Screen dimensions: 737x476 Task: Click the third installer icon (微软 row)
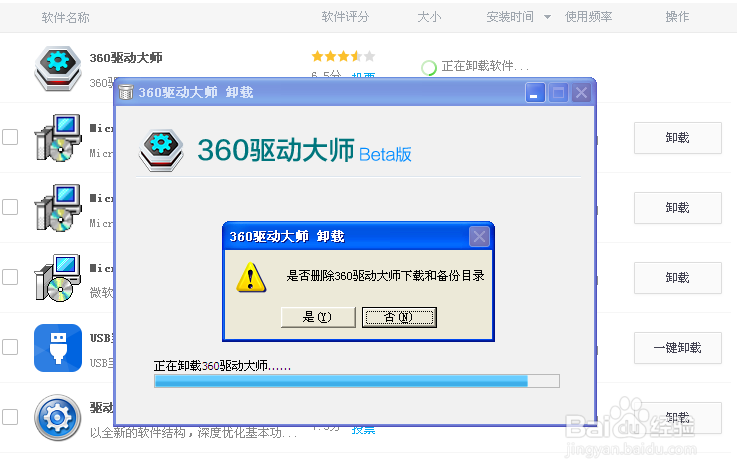coord(58,278)
